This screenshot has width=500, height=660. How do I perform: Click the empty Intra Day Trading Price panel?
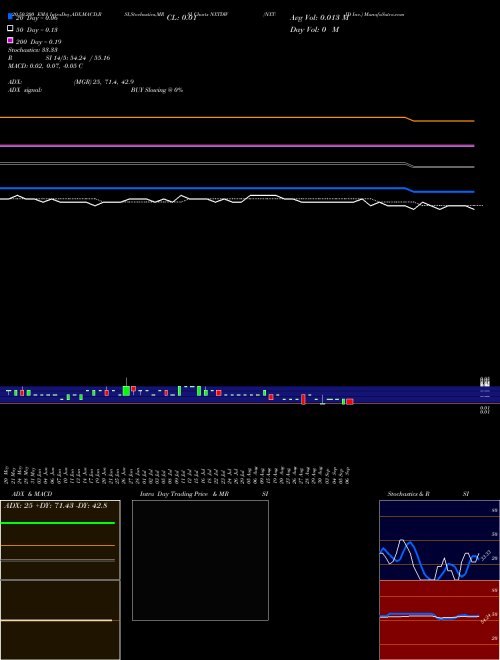[x=200, y=560]
